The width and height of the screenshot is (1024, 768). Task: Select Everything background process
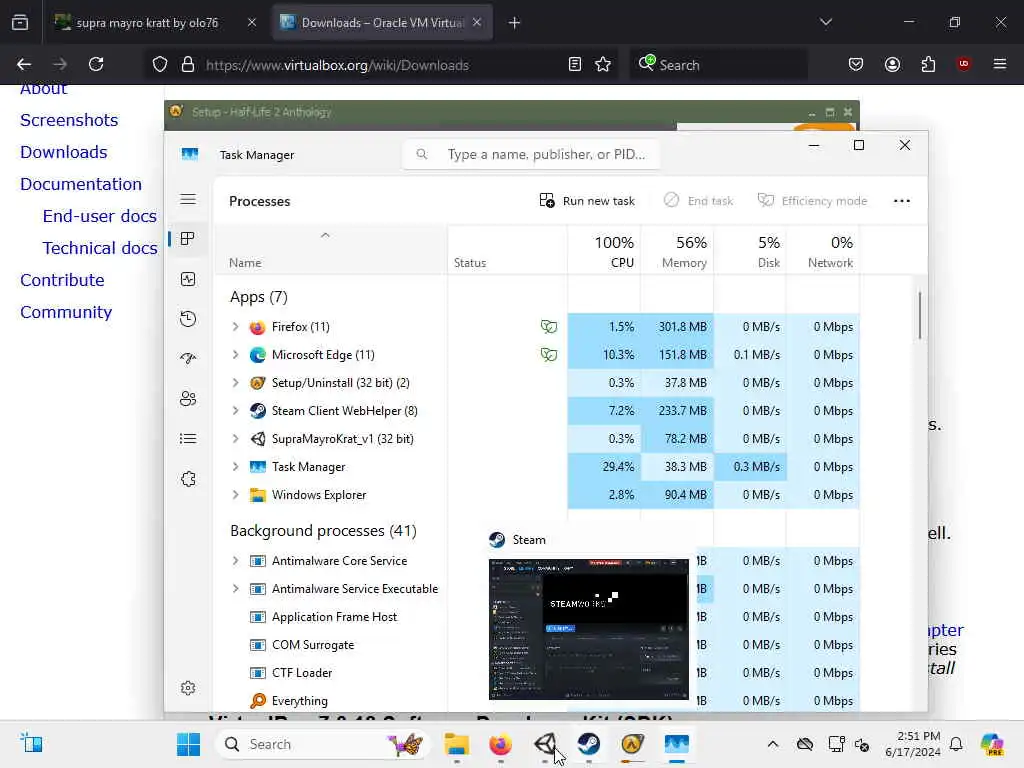[300, 701]
